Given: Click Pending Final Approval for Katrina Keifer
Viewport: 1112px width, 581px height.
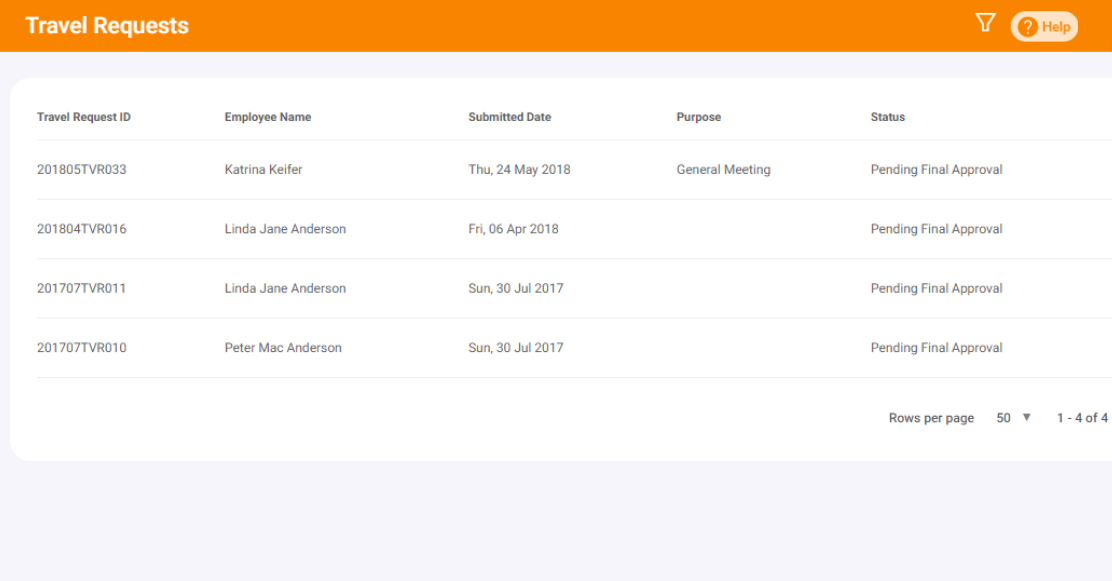Looking at the screenshot, I should coord(936,170).
